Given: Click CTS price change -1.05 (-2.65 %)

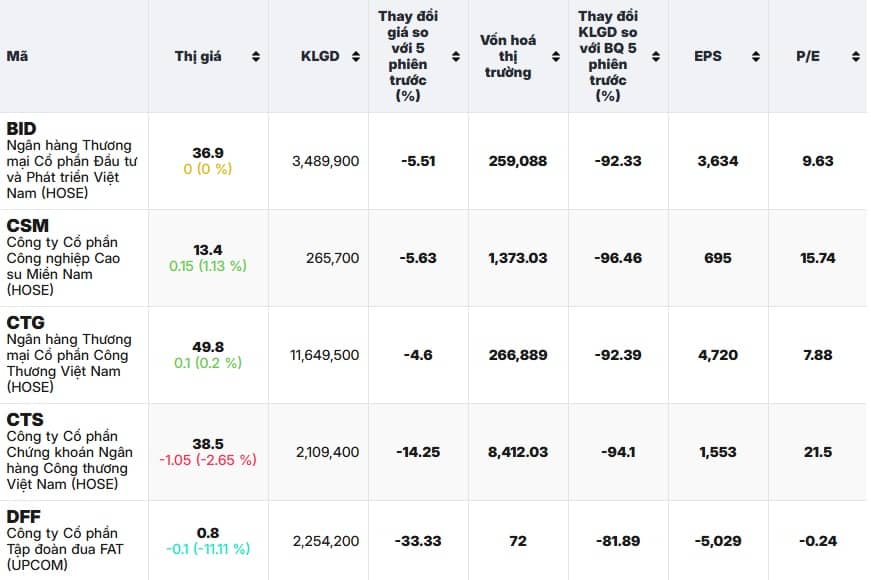Looking at the screenshot, I should 208,460.
